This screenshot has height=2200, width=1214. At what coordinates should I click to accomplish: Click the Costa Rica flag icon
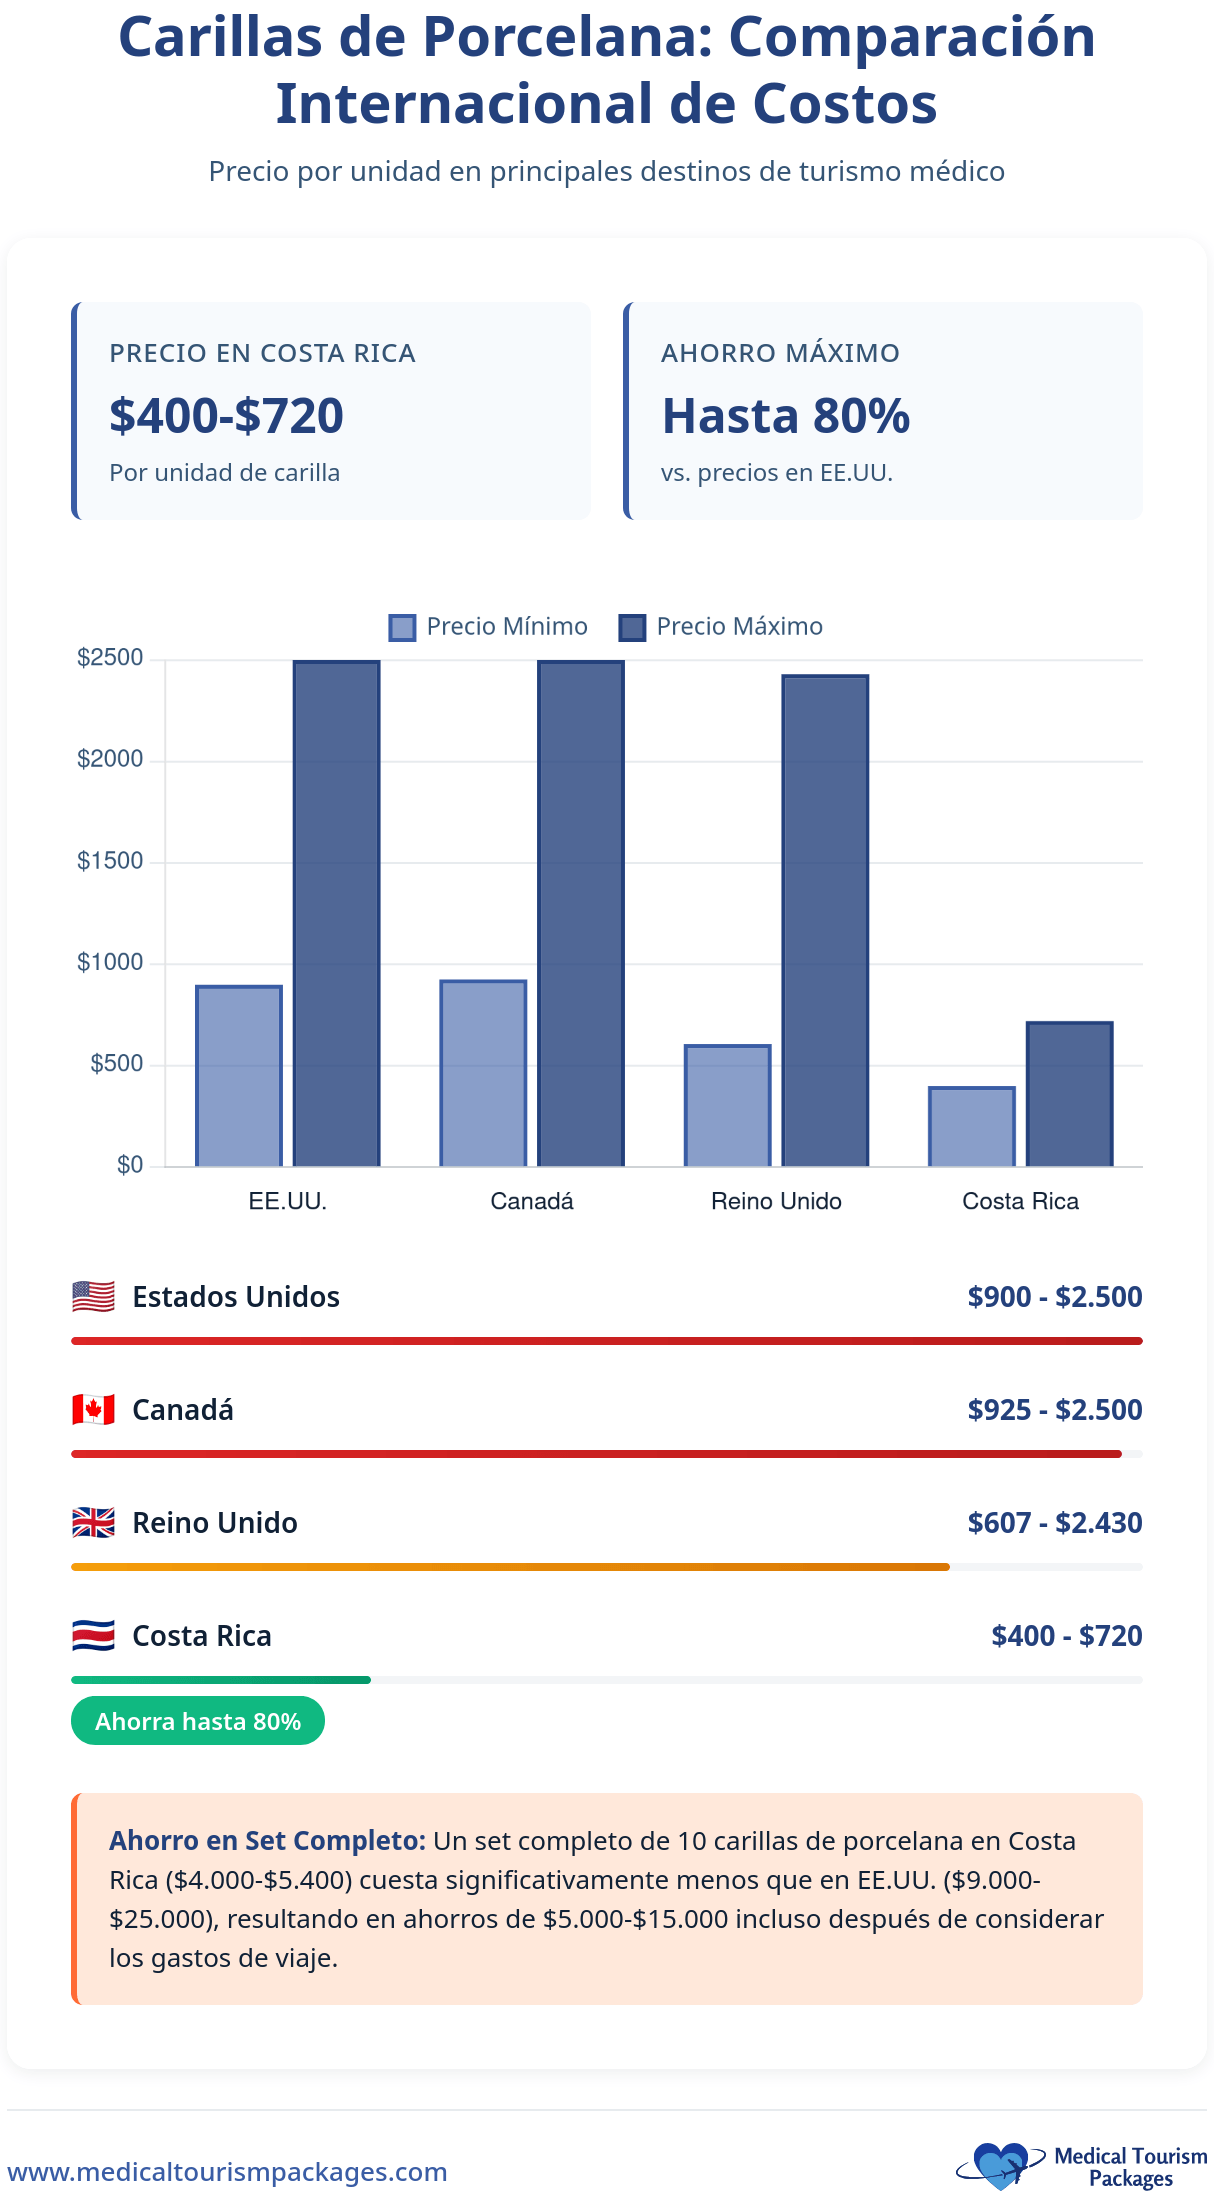click(x=93, y=1636)
